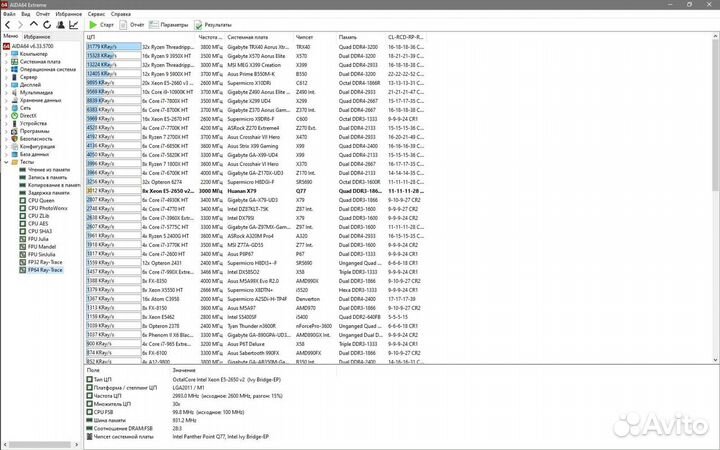The height and width of the screenshot is (450, 720).
Task: Show the Результаты results
Action: 214,24
